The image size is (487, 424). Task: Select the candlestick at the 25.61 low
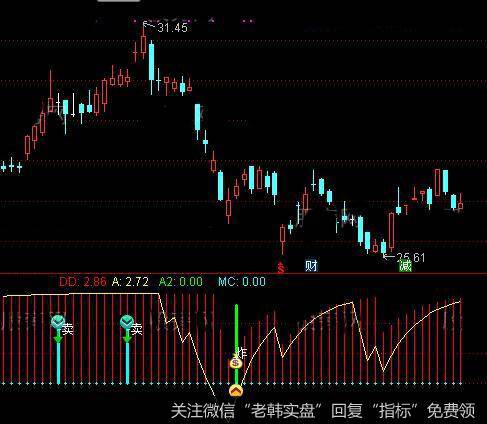384,248
